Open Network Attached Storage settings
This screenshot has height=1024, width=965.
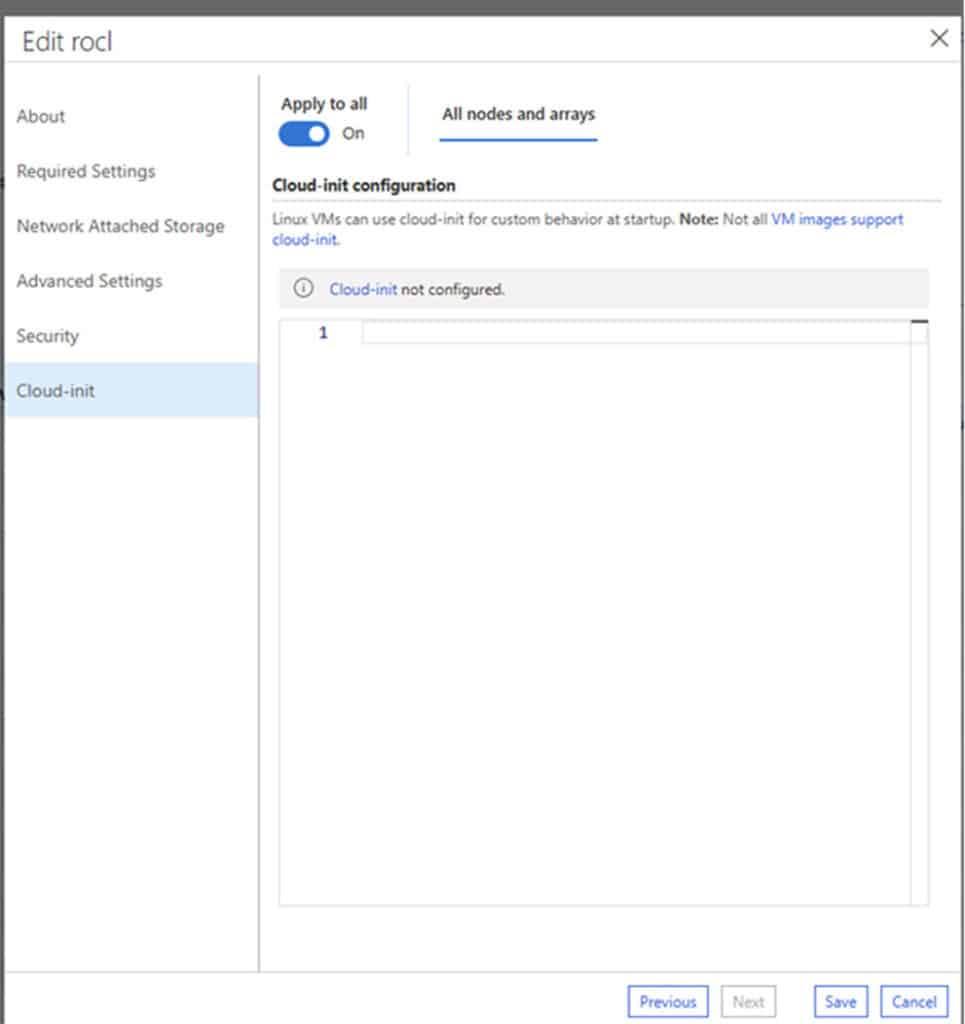[x=120, y=226]
